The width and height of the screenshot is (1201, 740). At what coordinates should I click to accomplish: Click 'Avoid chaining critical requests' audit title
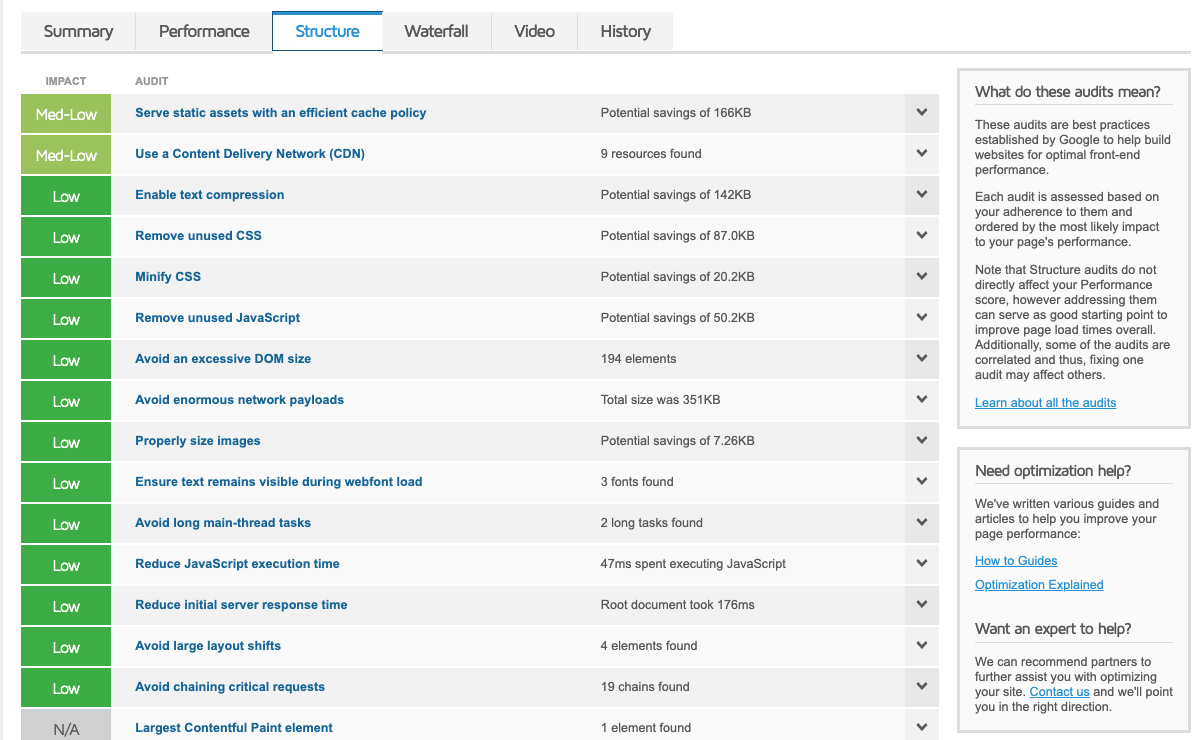[230, 687]
